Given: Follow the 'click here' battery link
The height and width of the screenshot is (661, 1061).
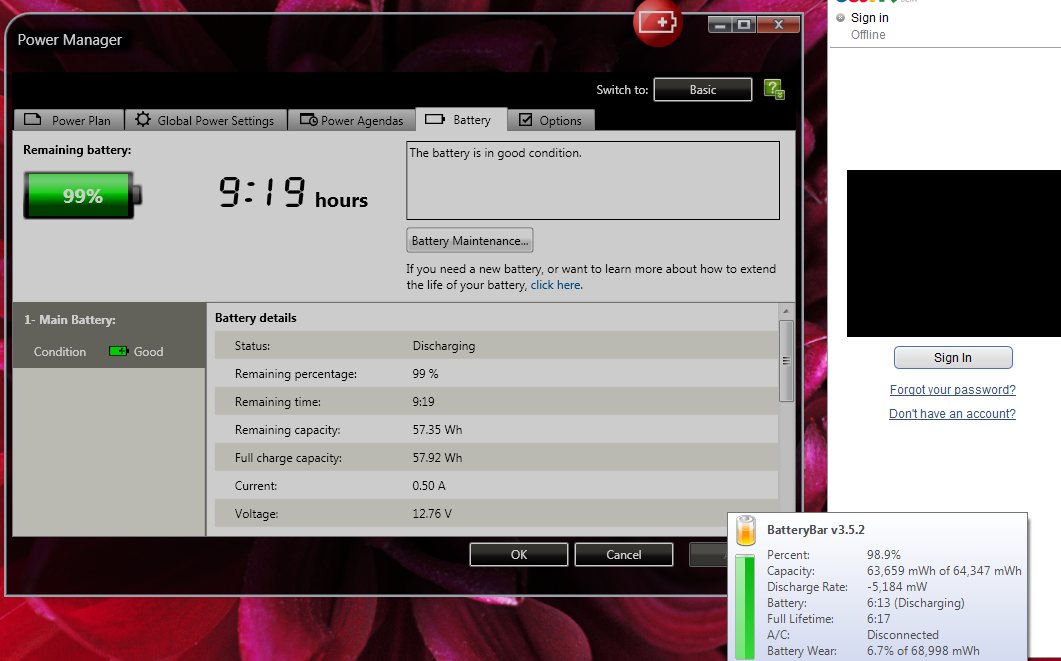Looking at the screenshot, I should click(x=556, y=285).
